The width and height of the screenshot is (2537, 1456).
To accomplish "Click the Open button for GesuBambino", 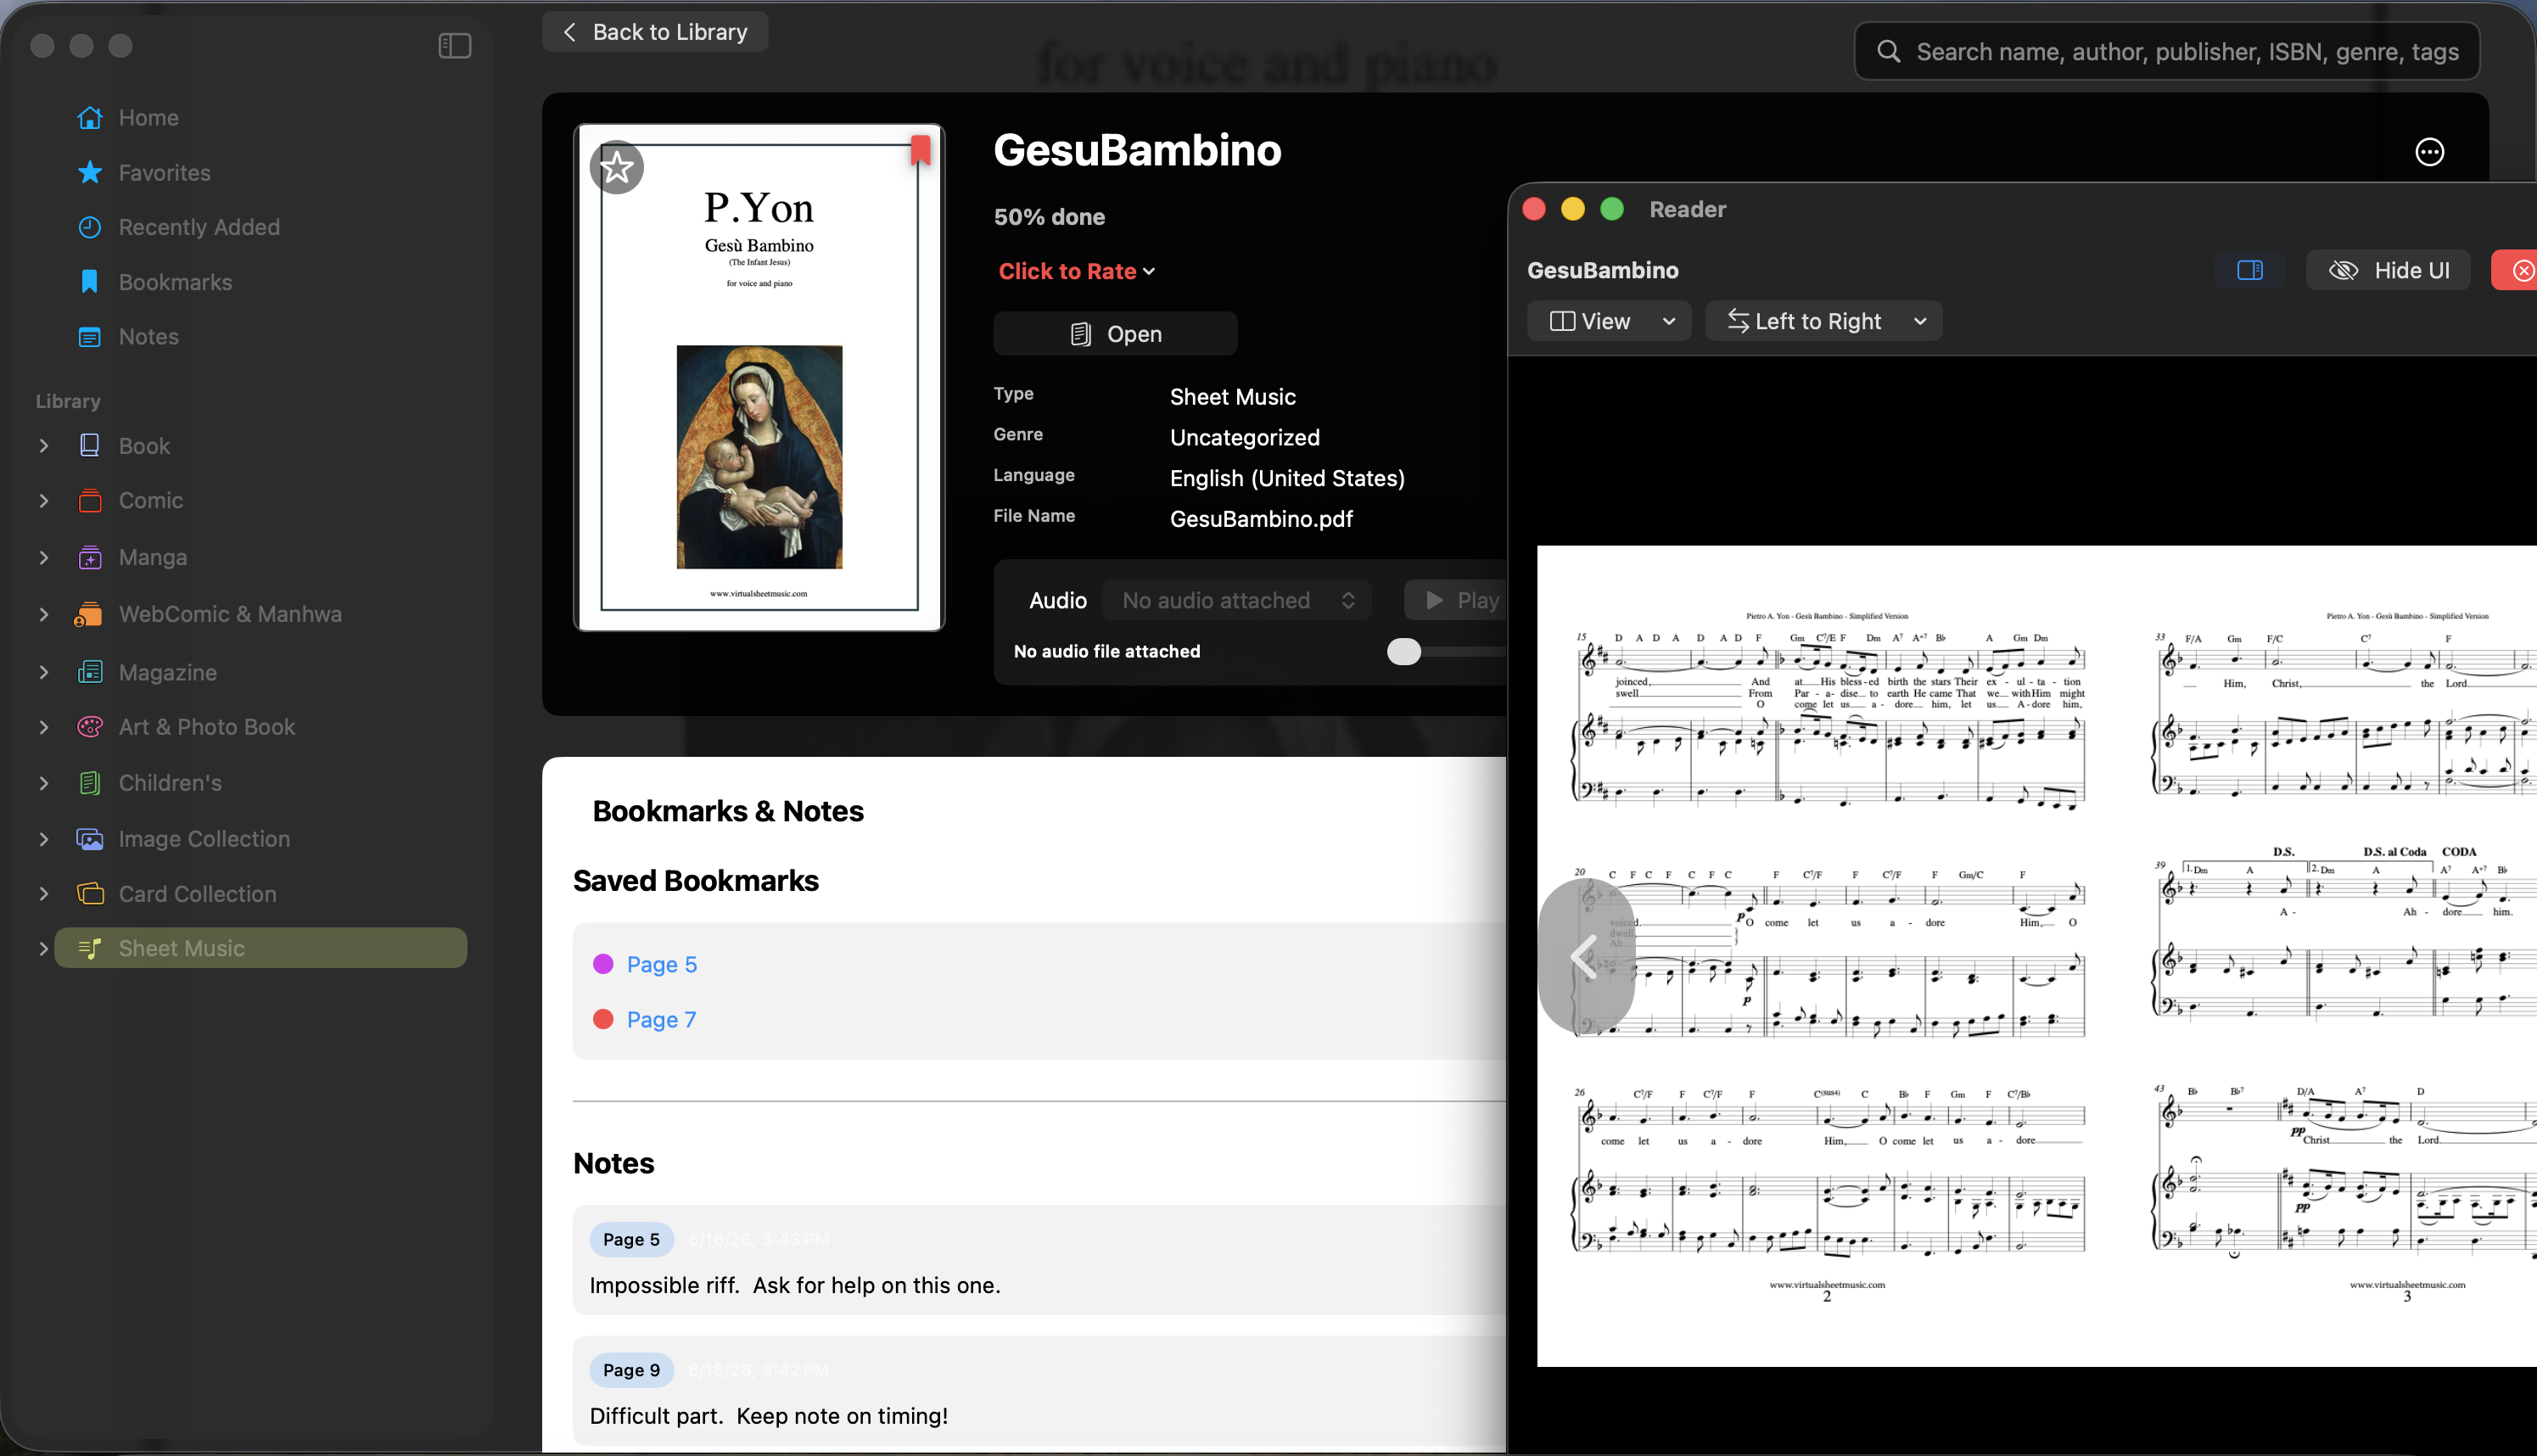I will [x=1115, y=334].
